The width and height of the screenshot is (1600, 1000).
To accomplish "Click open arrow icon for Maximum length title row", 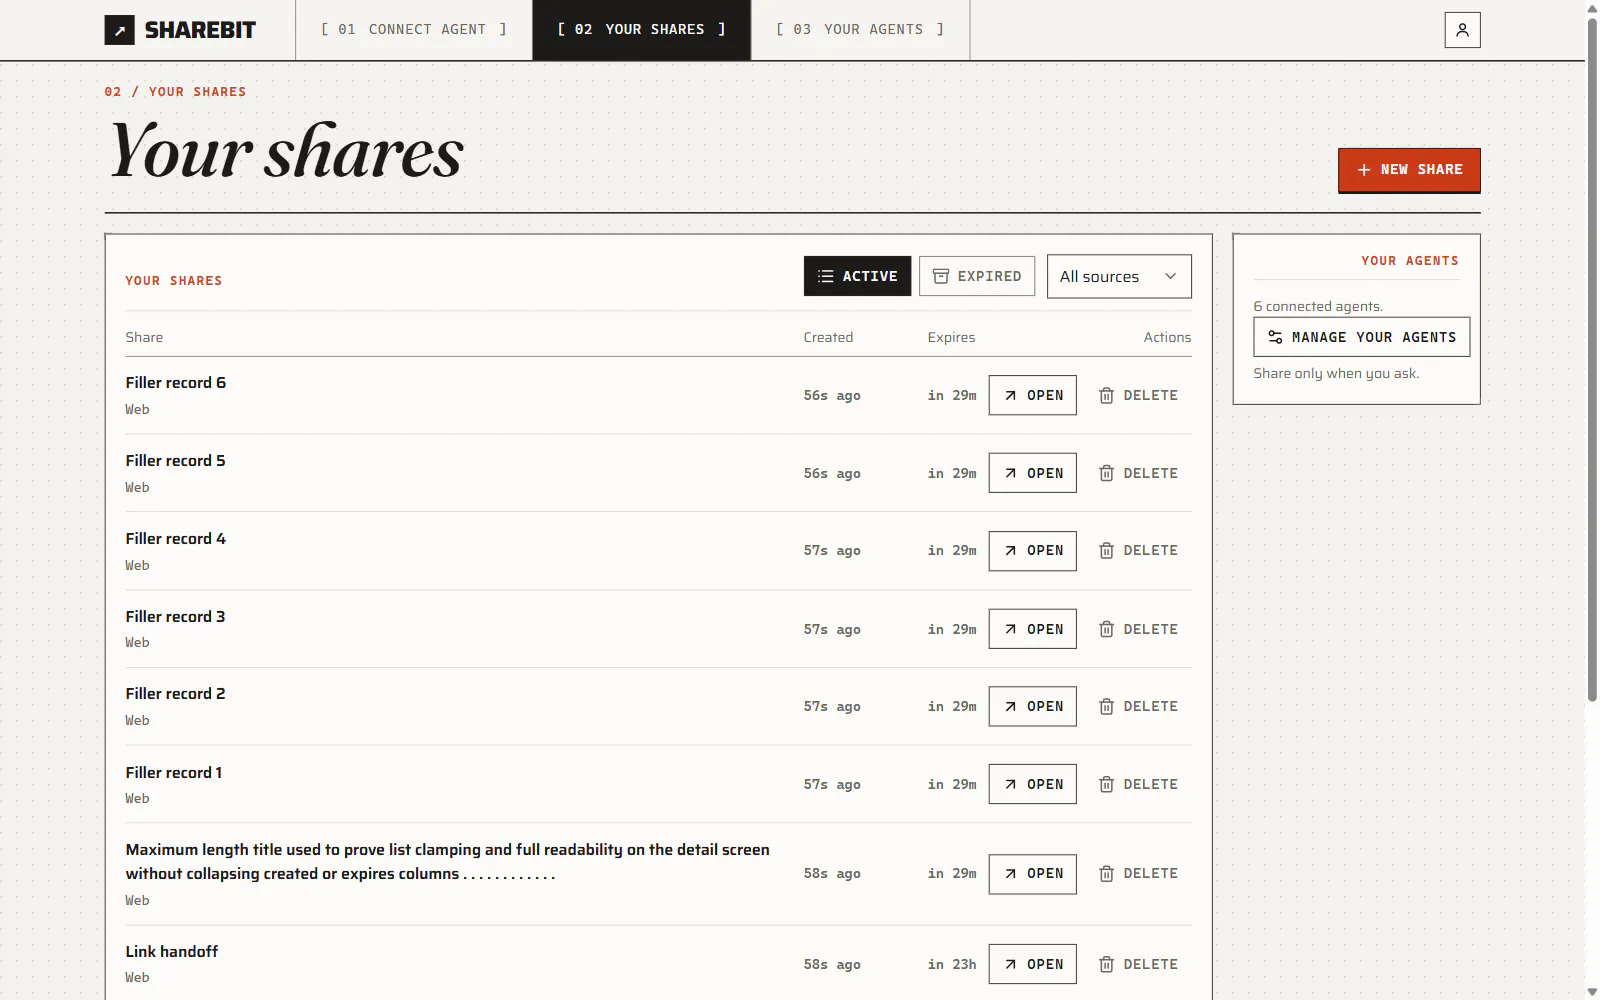I will point(1011,874).
